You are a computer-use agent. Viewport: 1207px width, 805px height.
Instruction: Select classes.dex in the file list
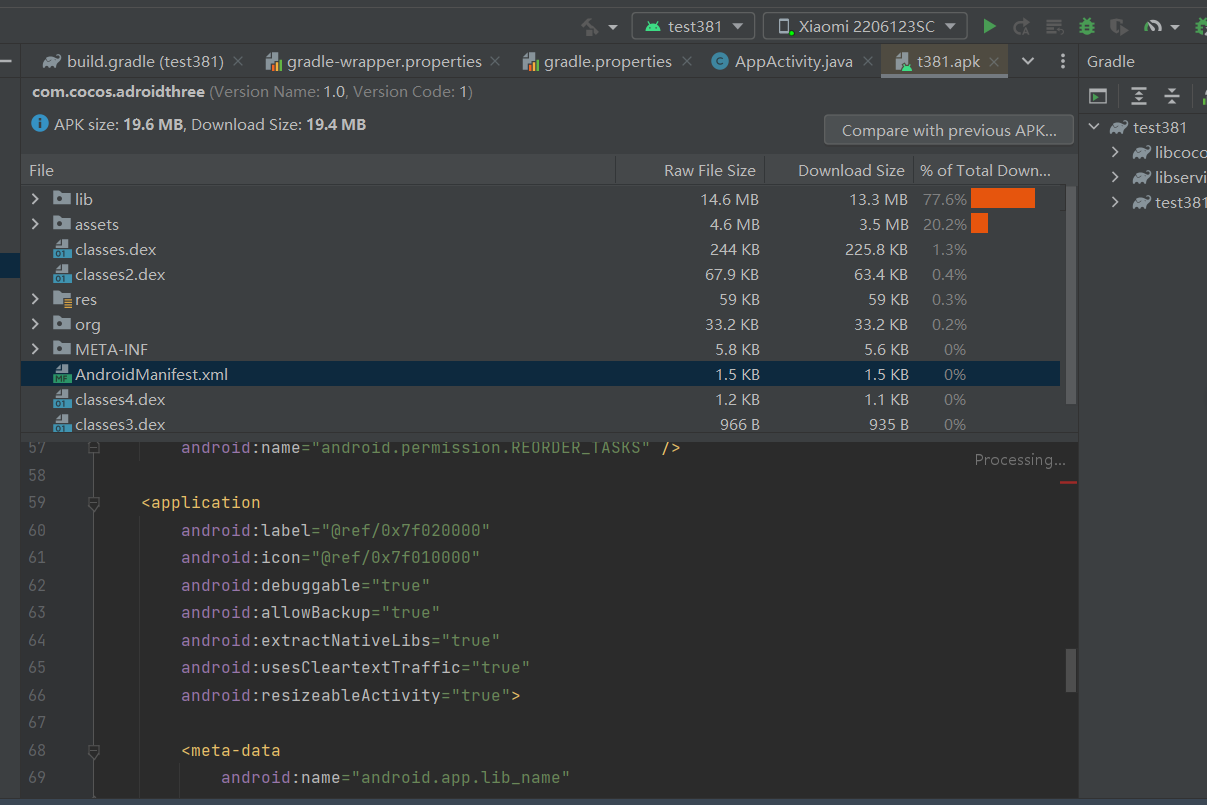point(115,250)
